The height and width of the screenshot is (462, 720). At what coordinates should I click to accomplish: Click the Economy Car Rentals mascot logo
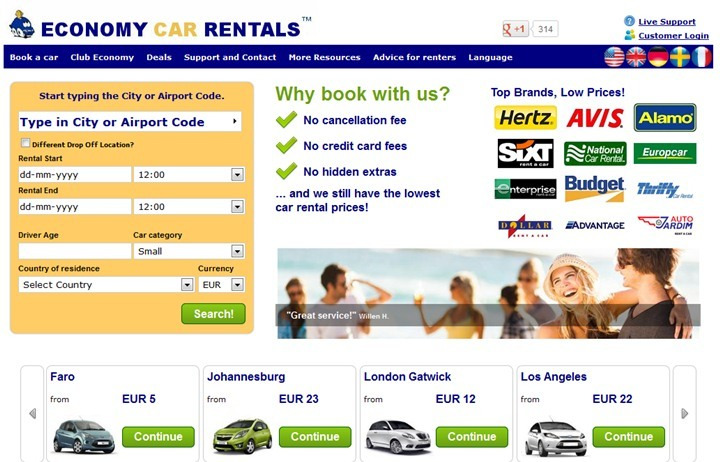click(x=22, y=25)
